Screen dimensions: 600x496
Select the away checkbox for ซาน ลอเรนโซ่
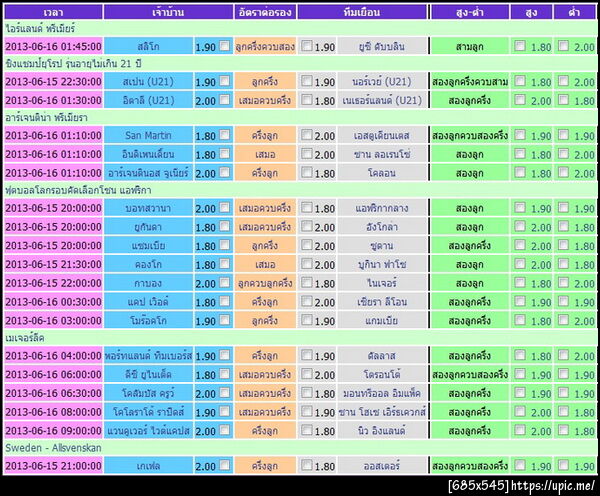[x=306, y=153]
